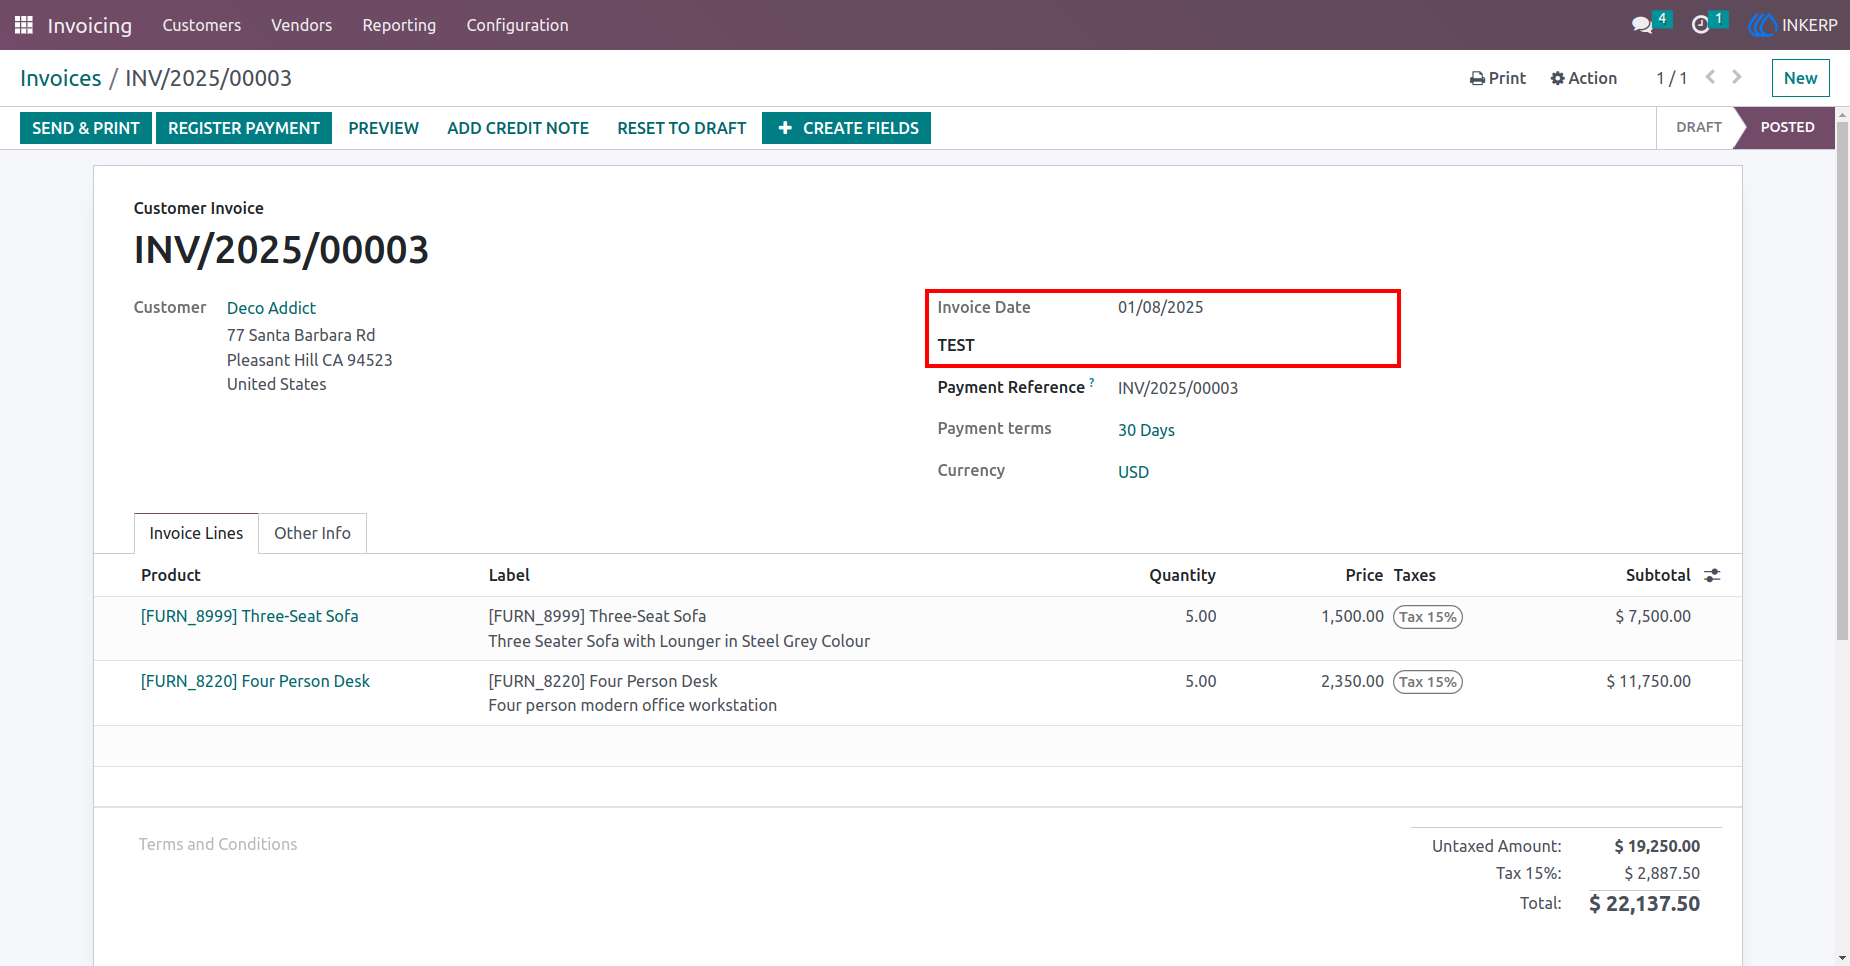The width and height of the screenshot is (1850, 966).
Task: Open the 30 Days payment terms link
Action: coord(1146,430)
